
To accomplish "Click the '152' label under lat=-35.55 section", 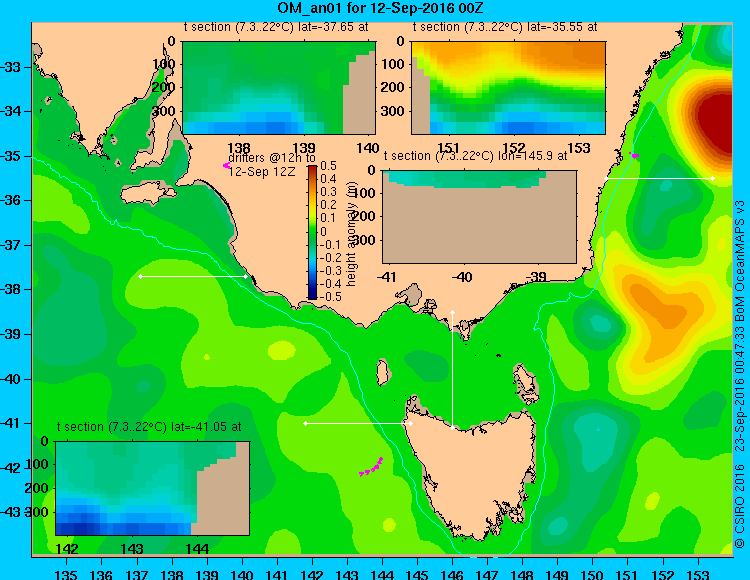I will (514, 148).
